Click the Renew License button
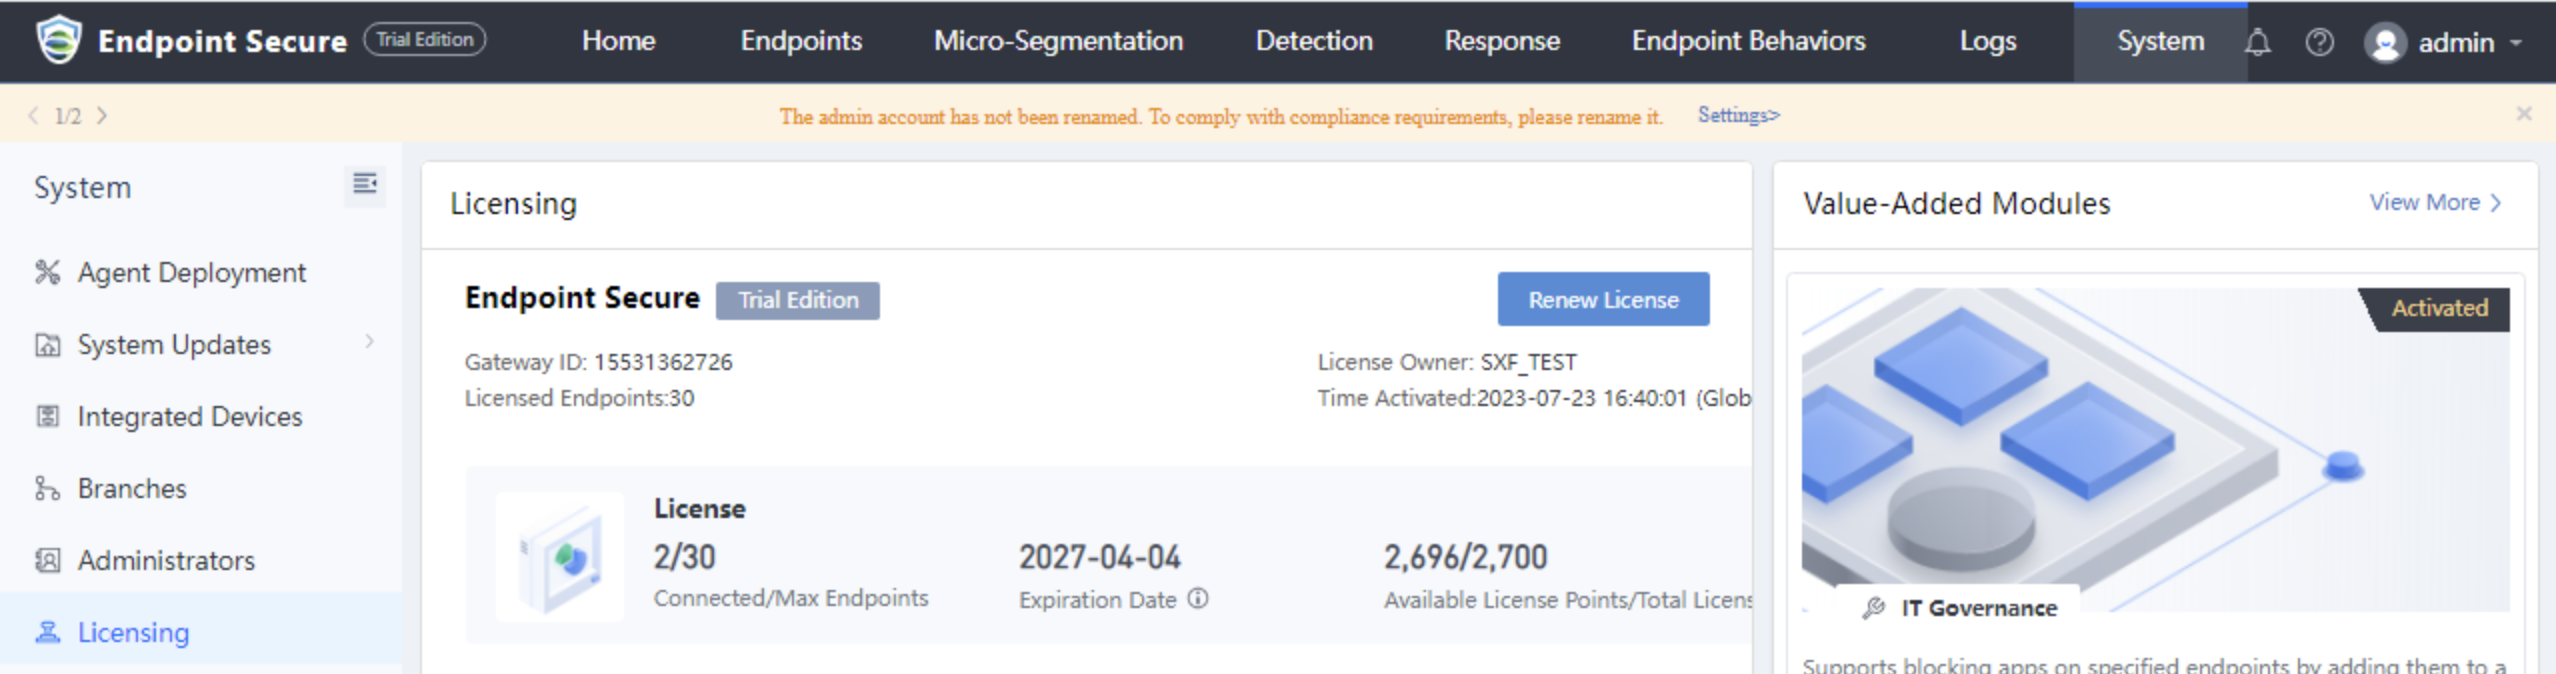2556x674 pixels. coord(1603,299)
